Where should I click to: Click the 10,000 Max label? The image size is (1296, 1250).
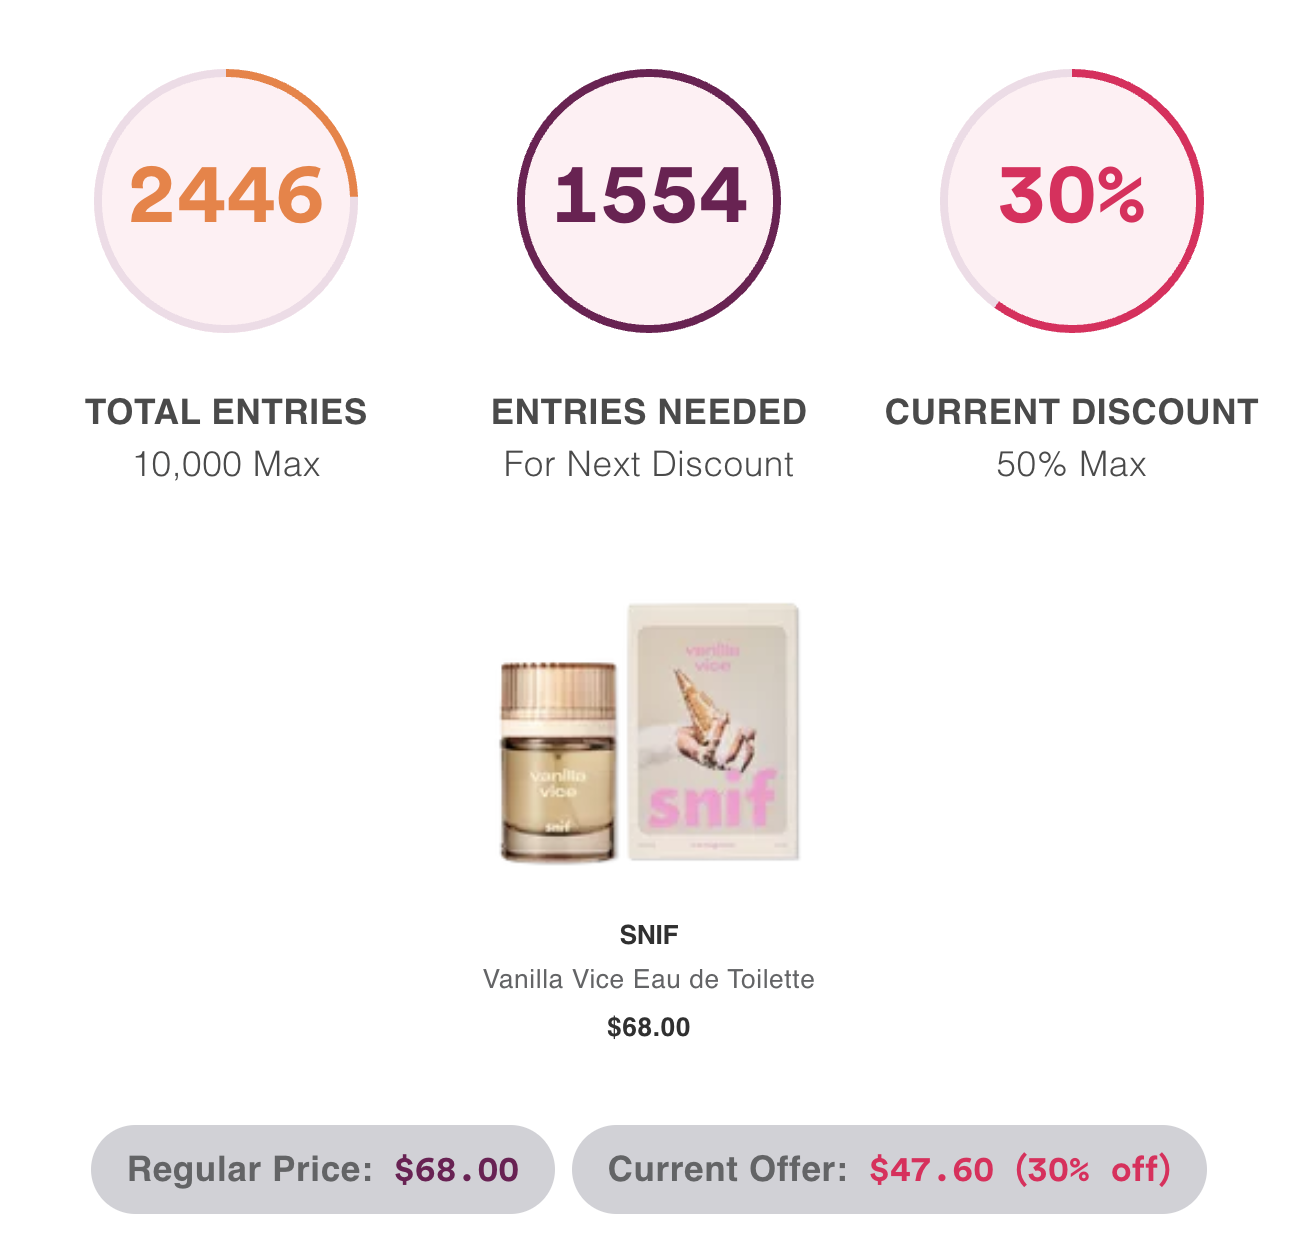click(x=226, y=464)
